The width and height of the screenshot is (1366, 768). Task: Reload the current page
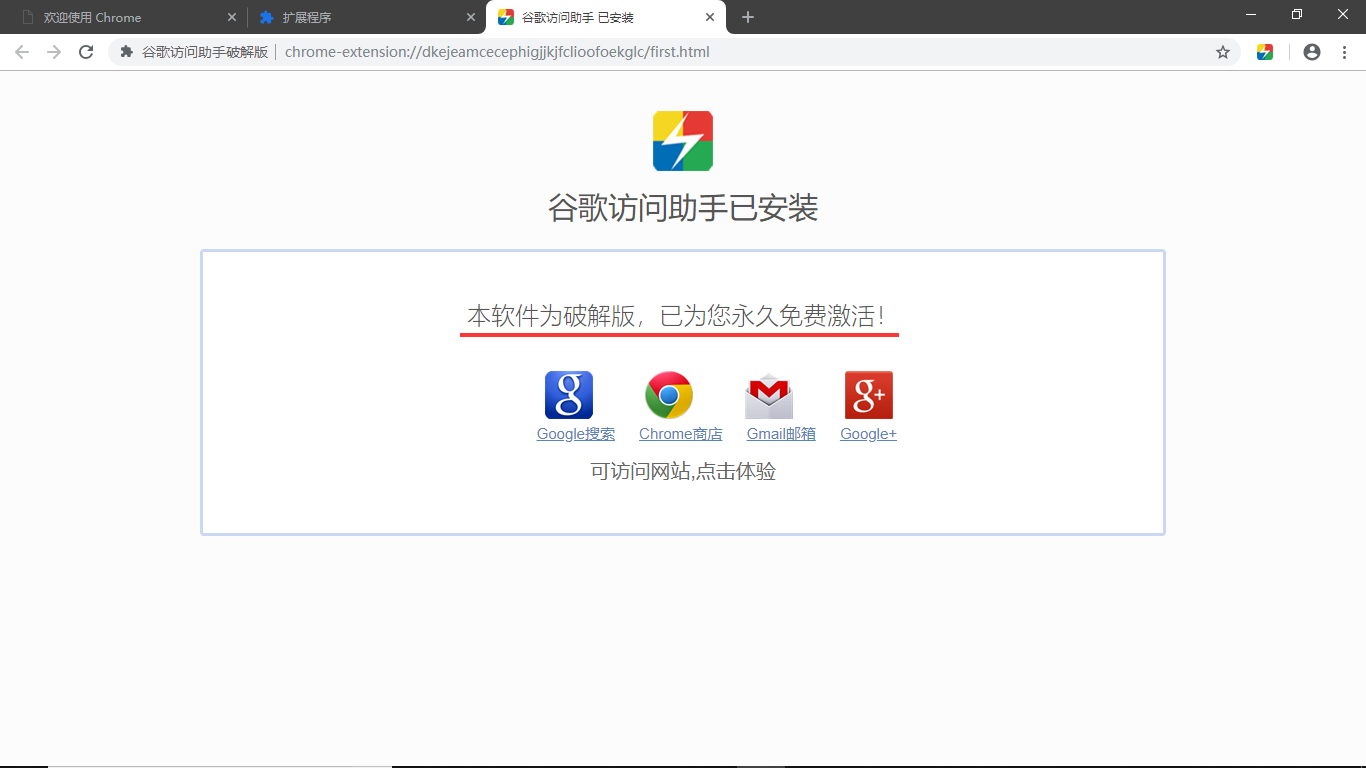(86, 52)
